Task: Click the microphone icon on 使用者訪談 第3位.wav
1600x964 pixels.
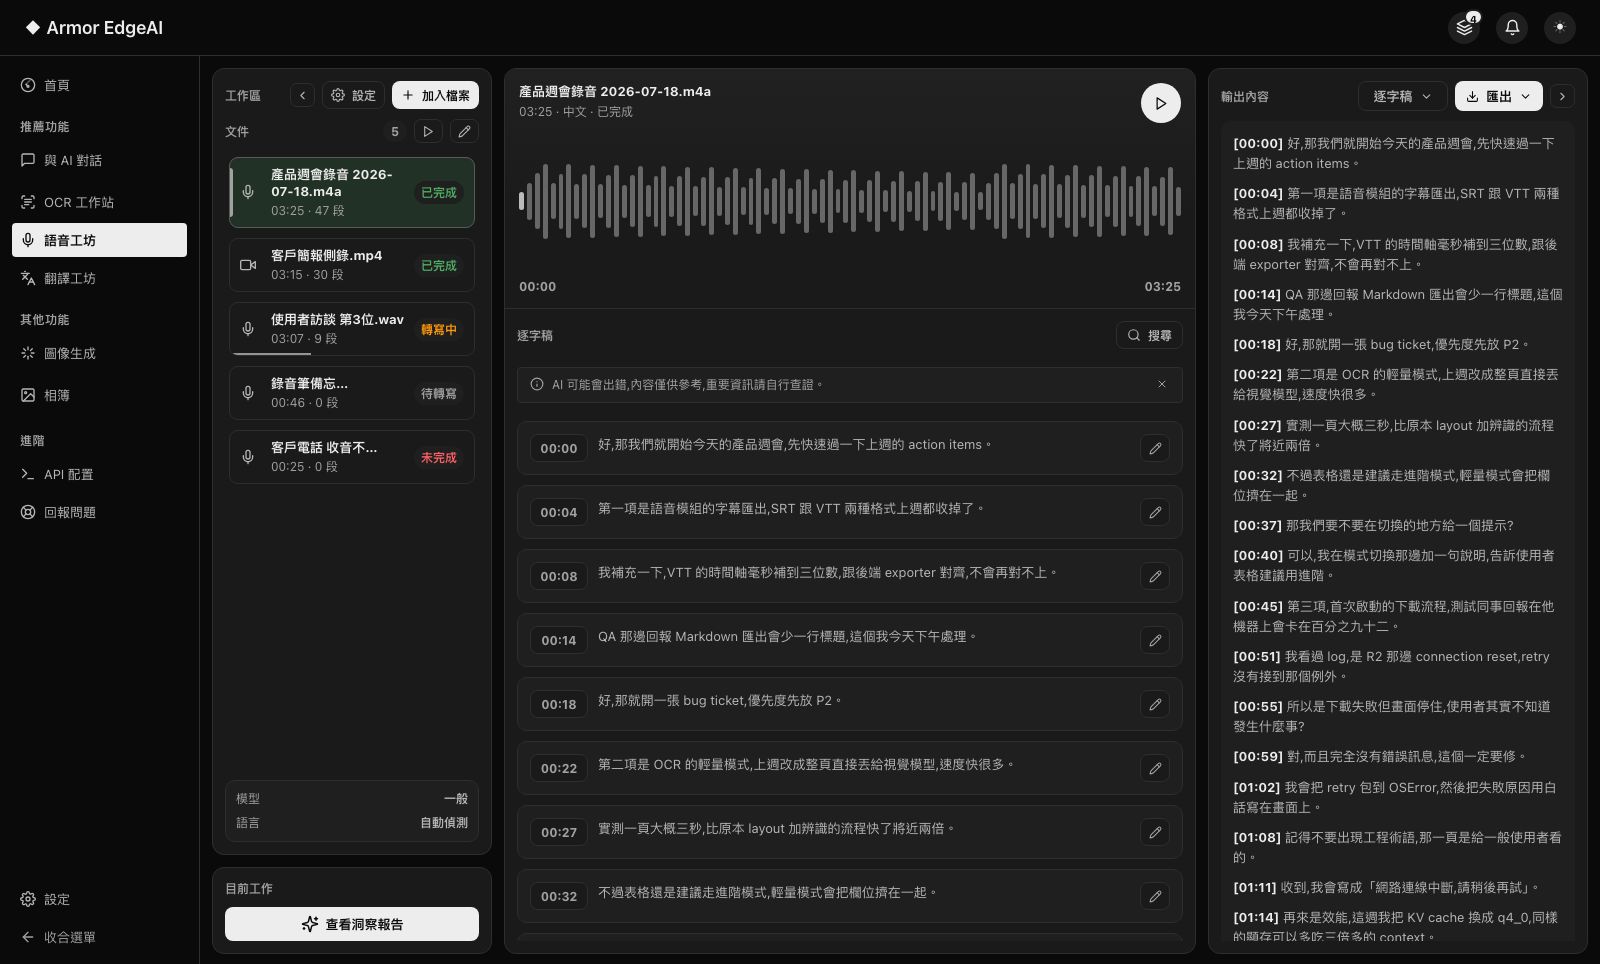Action: point(248,329)
